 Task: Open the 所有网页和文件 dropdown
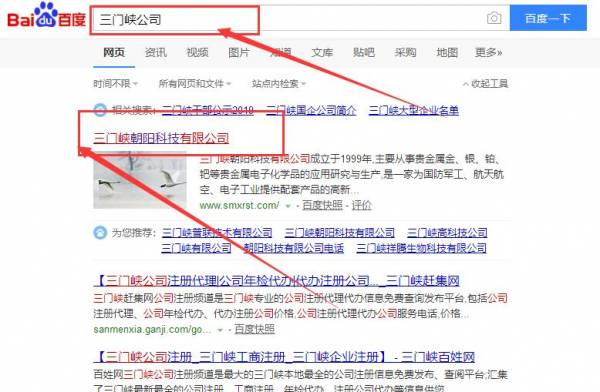(x=195, y=83)
